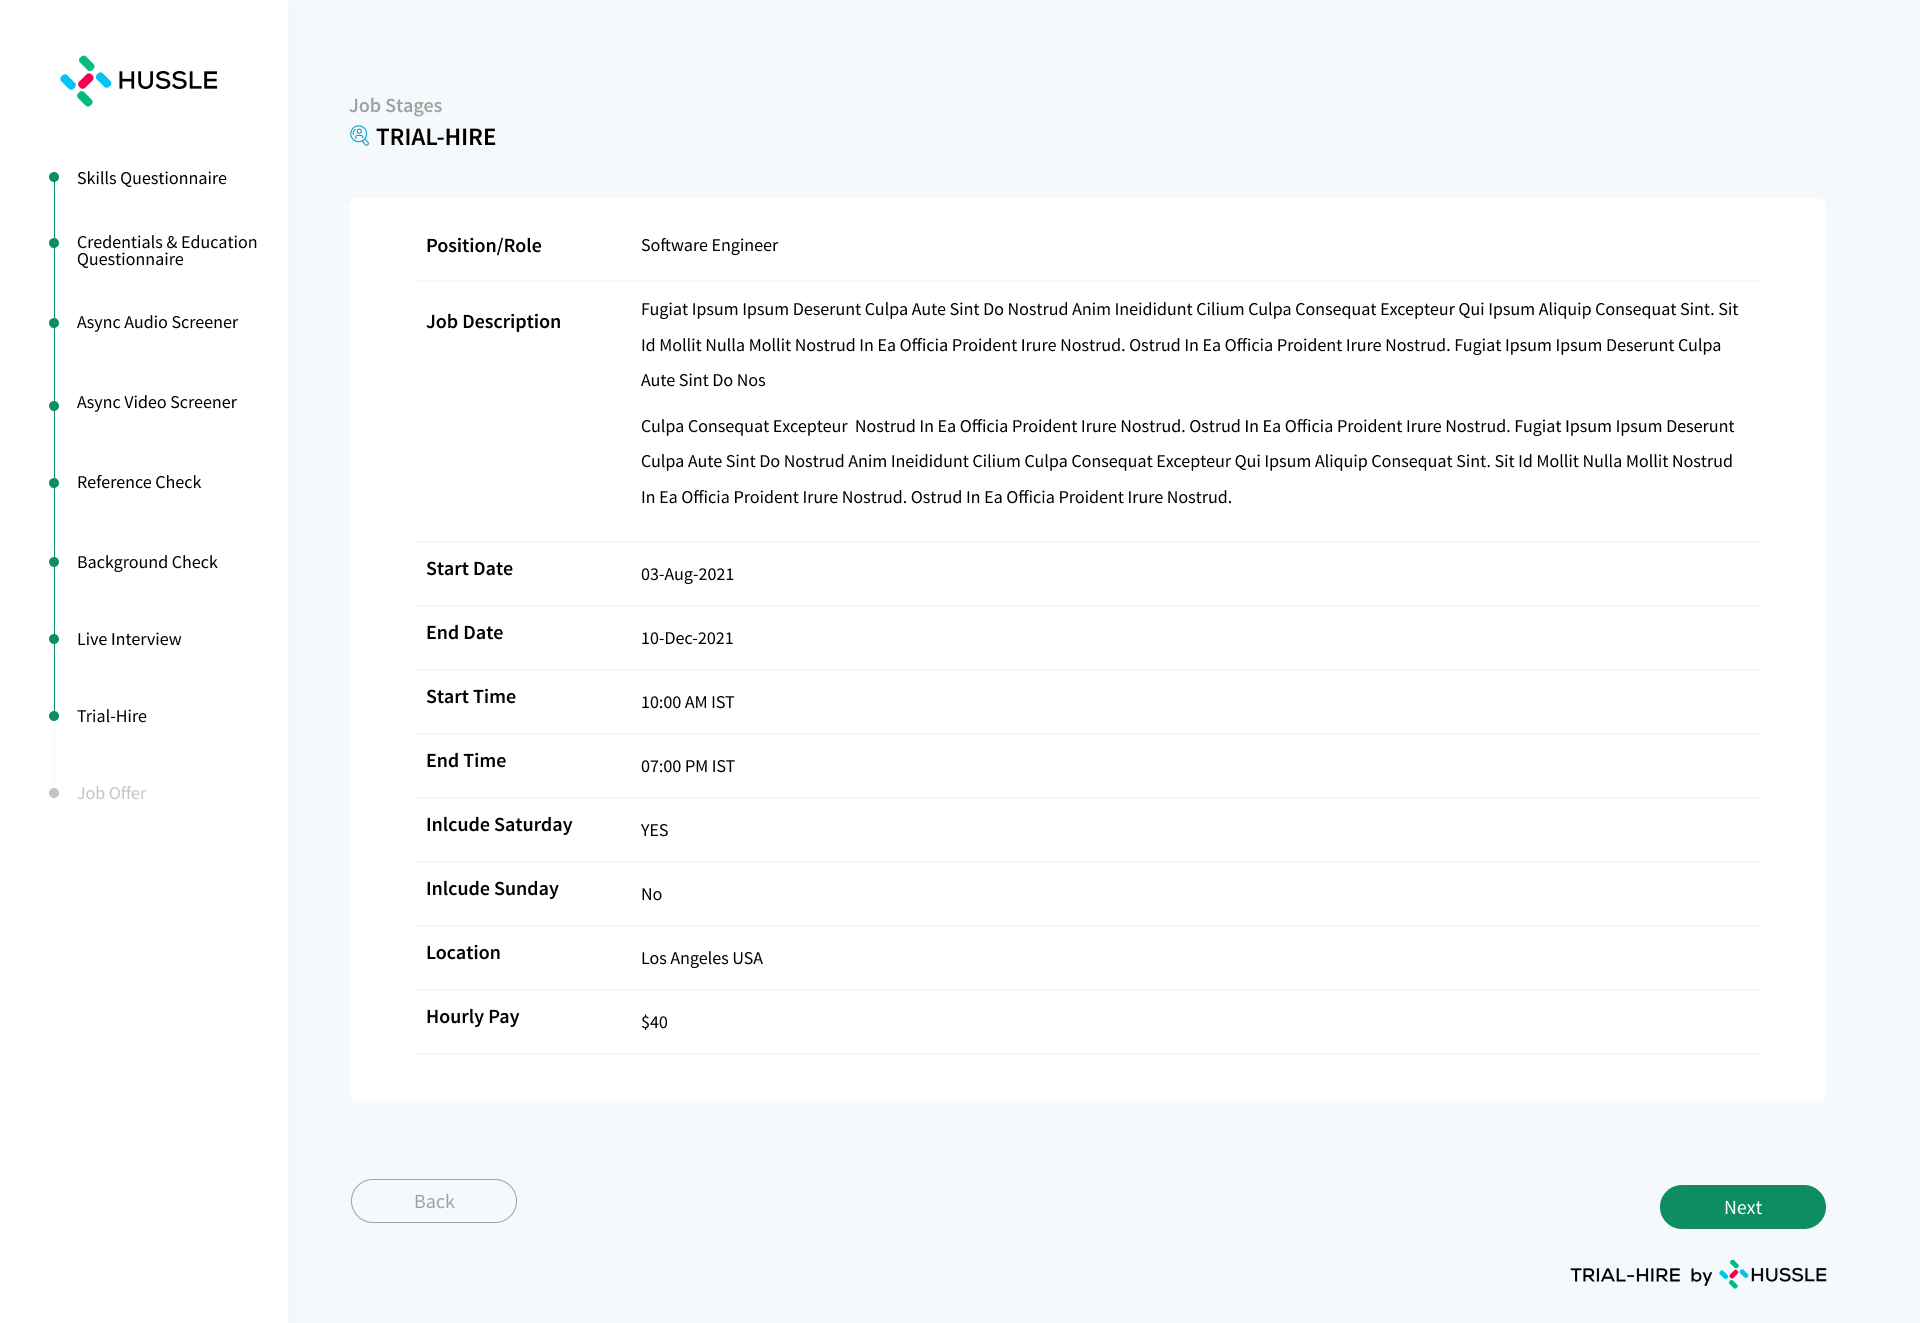Screen dimensions: 1920x1323
Task: Open the Live Interview stage
Action: (129, 639)
